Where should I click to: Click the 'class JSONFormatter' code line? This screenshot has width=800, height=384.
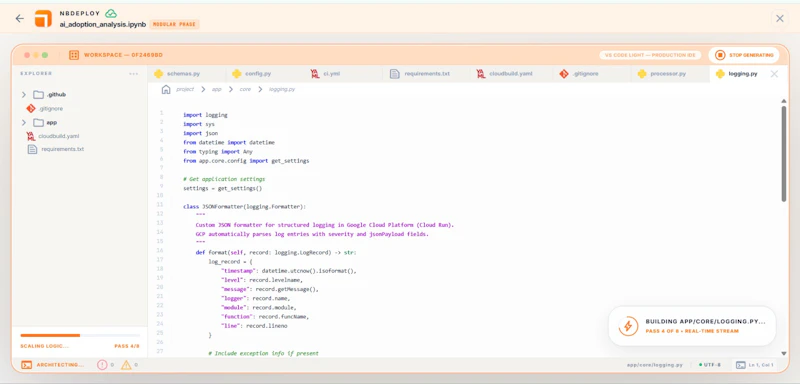pos(244,207)
